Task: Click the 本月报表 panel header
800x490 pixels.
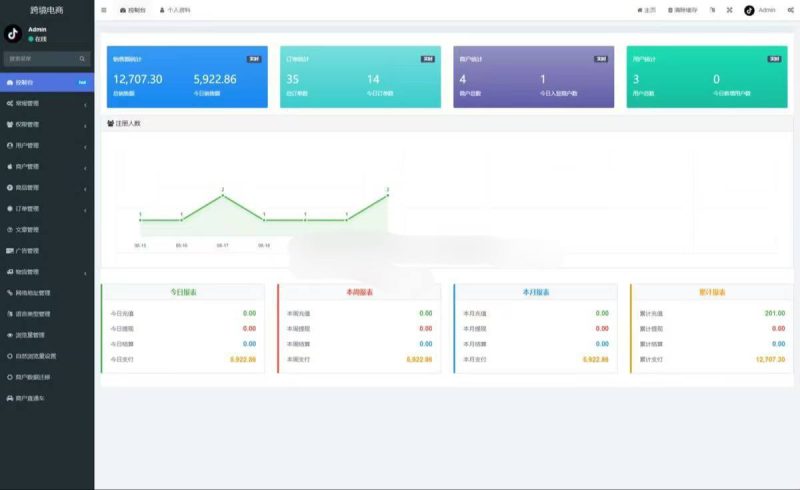Action: 536,292
